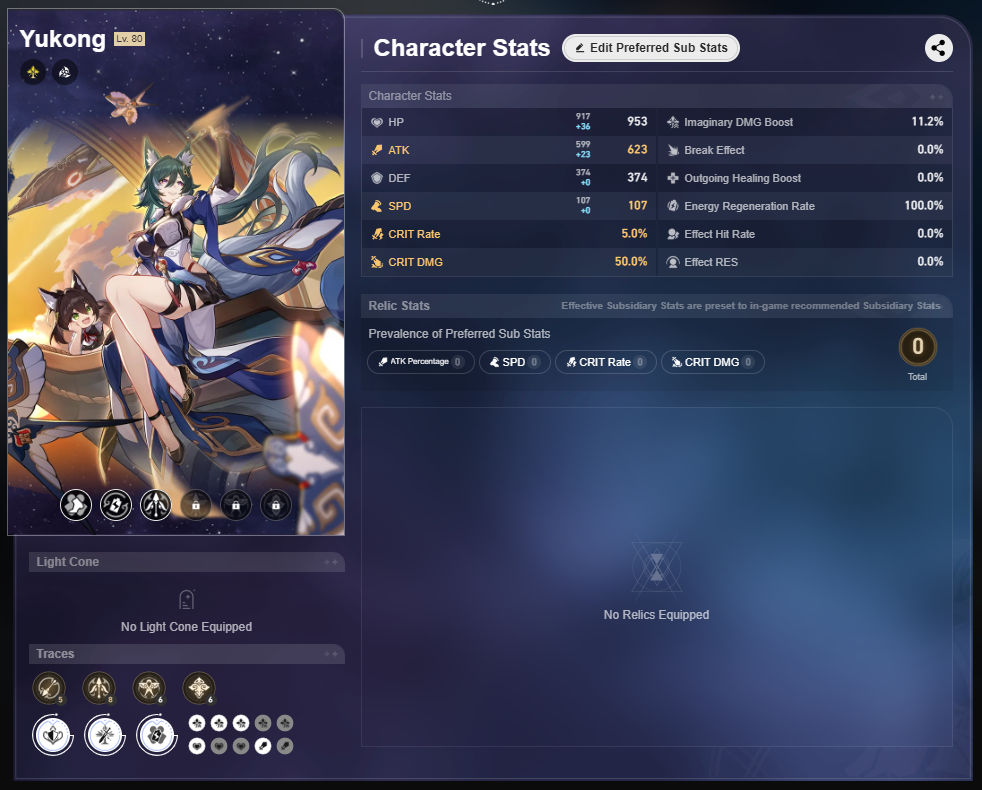Screen dimensions: 982x790
Task: Click the ATK base 599 +23 breakdown
Action: [x=583, y=149]
